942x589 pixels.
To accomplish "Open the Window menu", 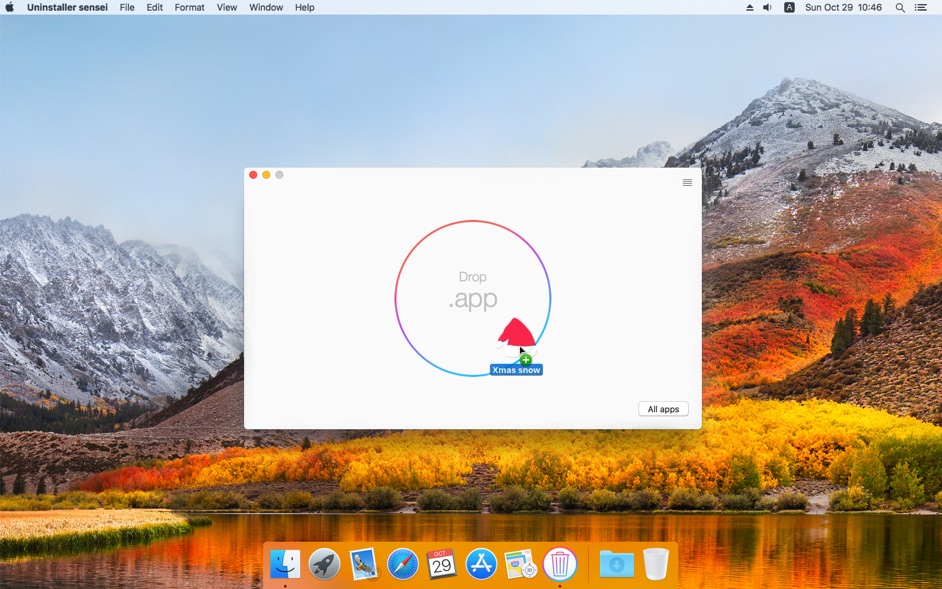I will (x=266, y=7).
